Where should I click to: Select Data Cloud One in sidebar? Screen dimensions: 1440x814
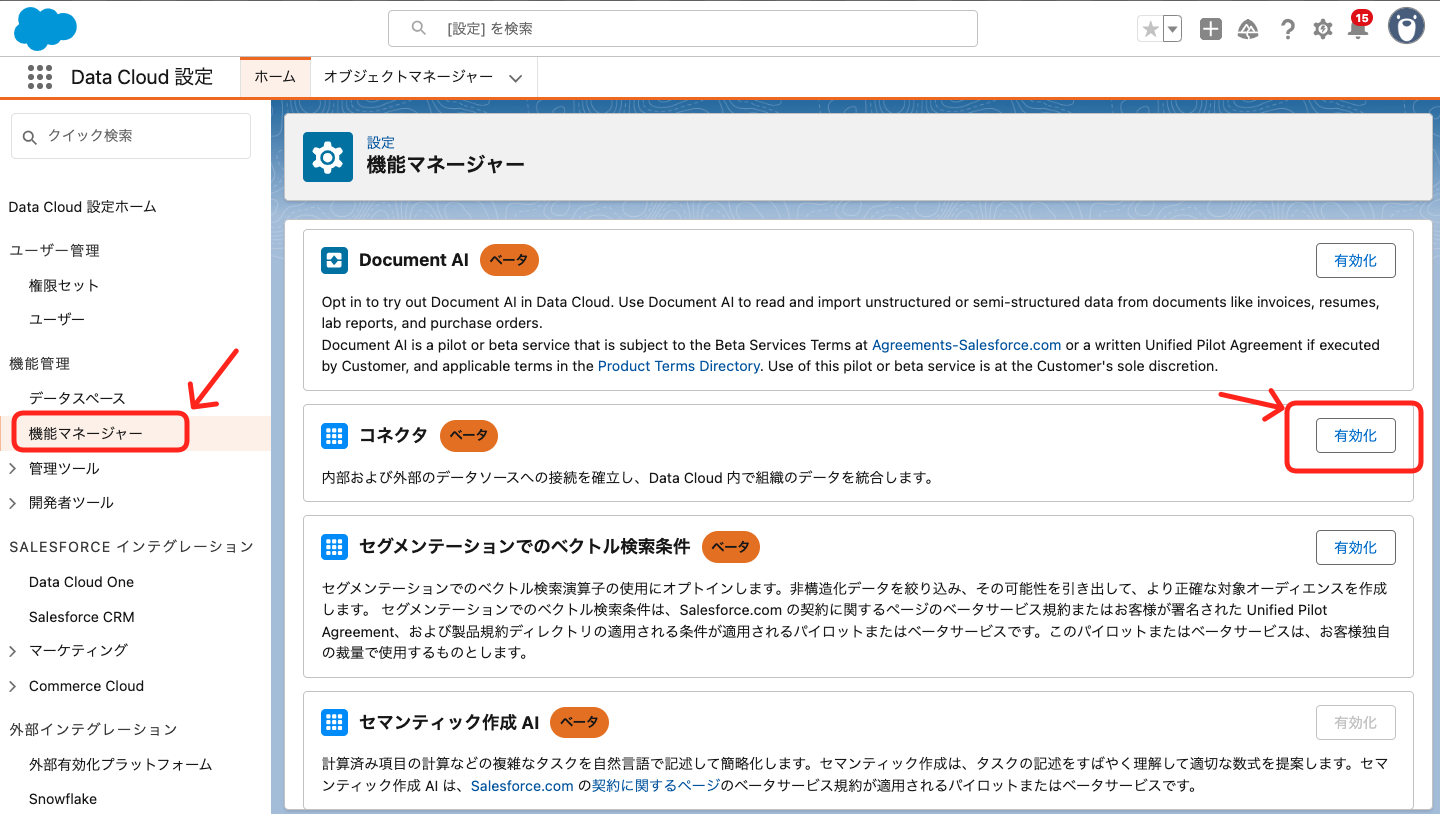point(81,582)
